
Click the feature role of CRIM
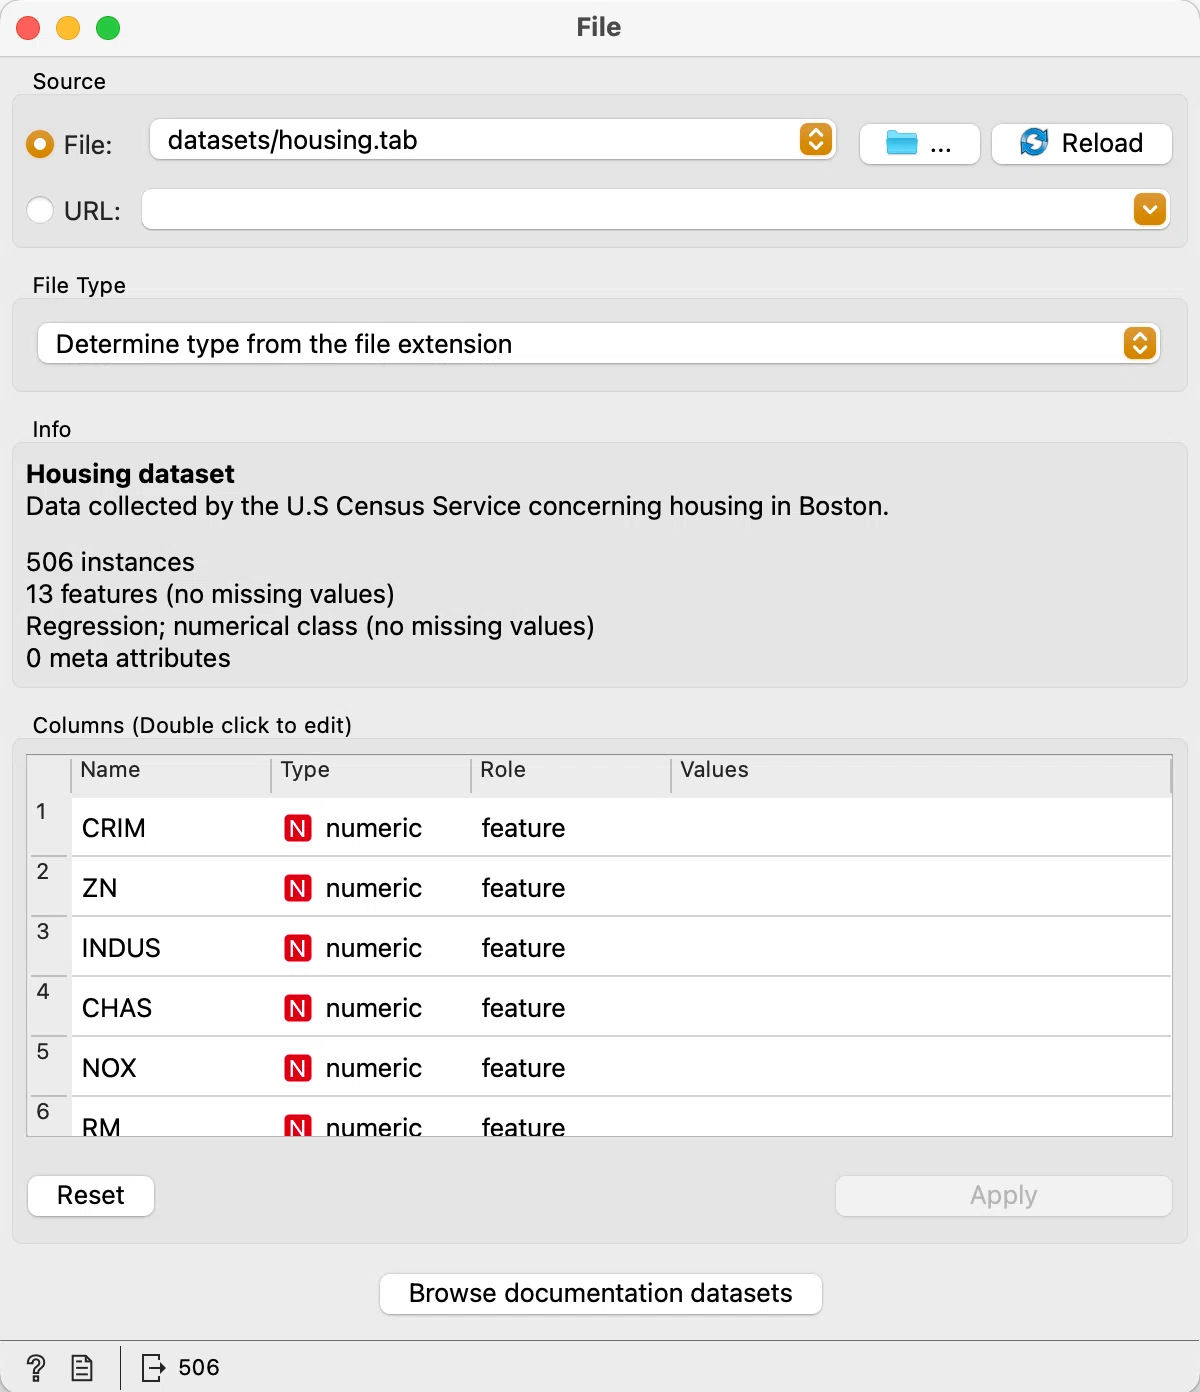coord(523,828)
